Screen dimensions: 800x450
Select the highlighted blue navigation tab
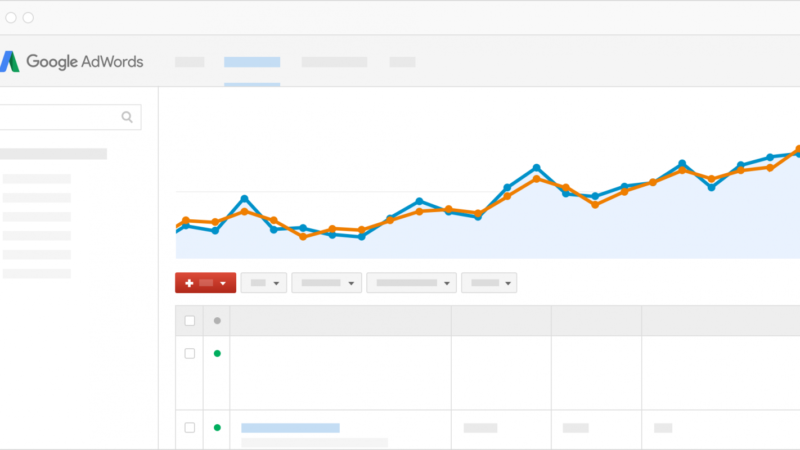[x=252, y=62]
